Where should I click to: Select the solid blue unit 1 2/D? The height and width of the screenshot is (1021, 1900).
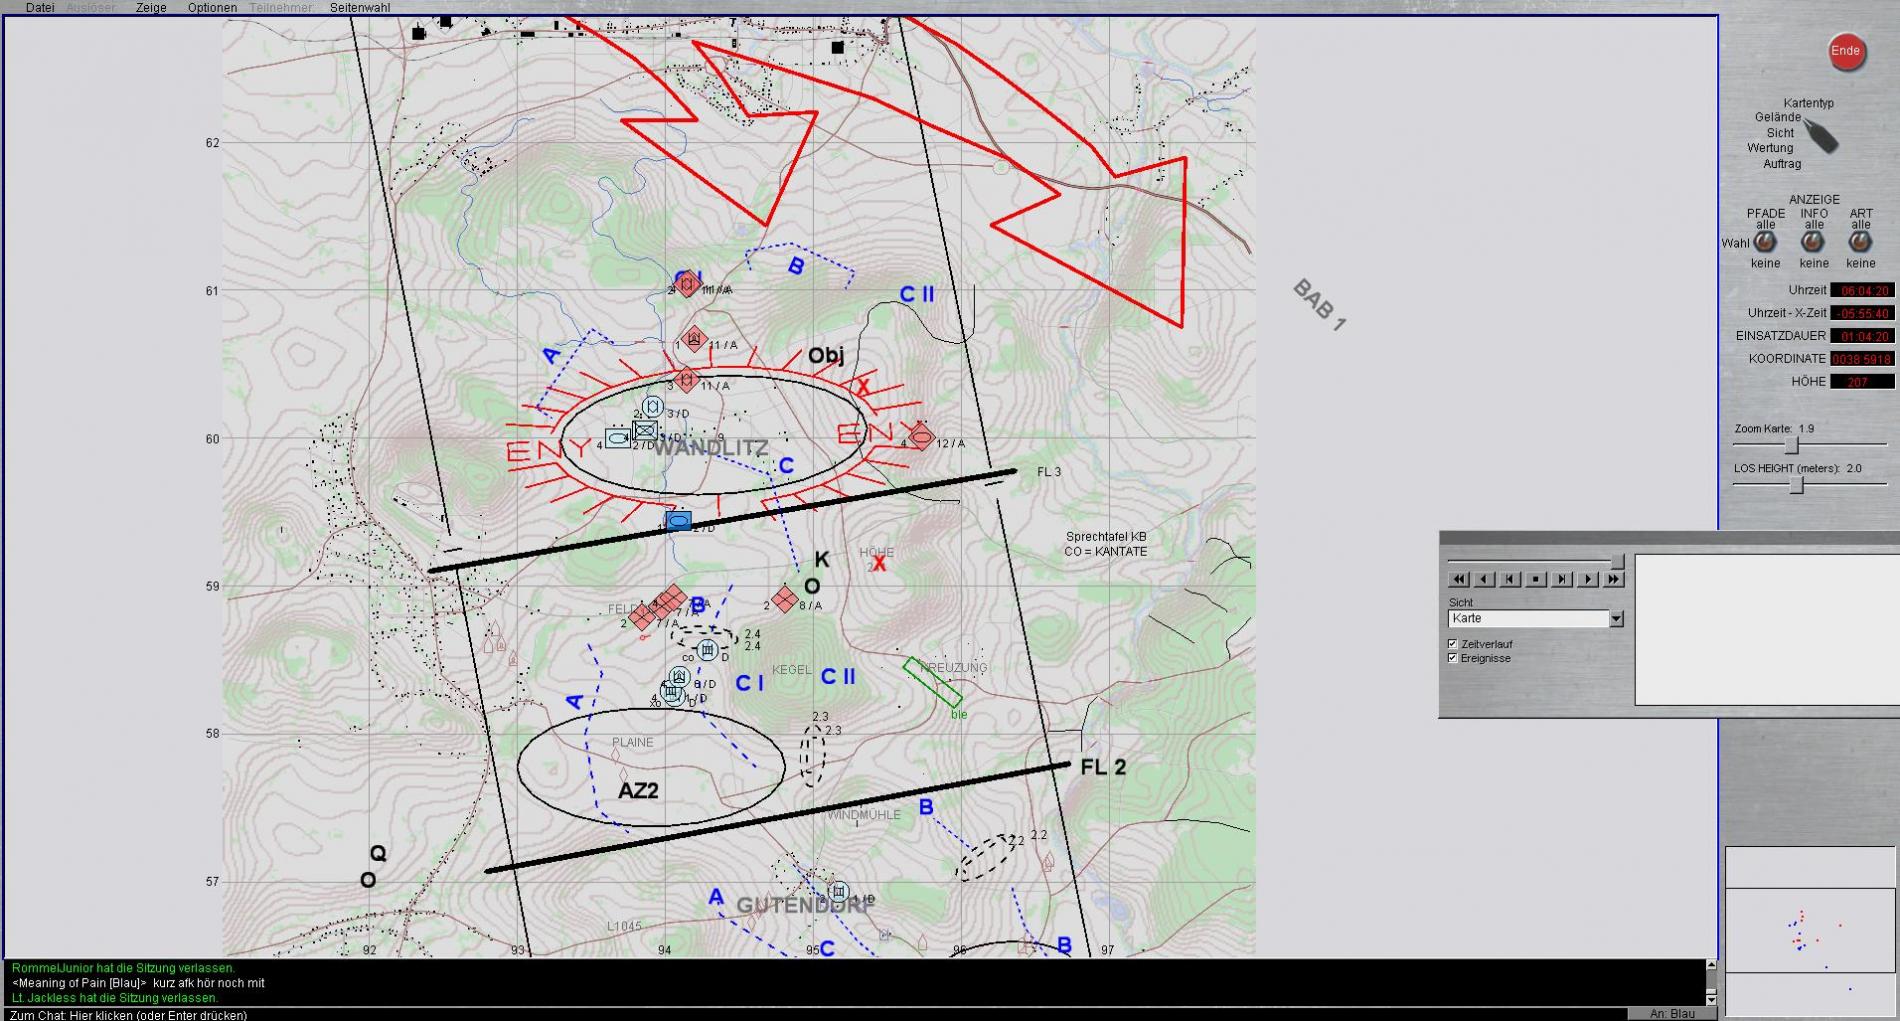click(x=678, y=521)
